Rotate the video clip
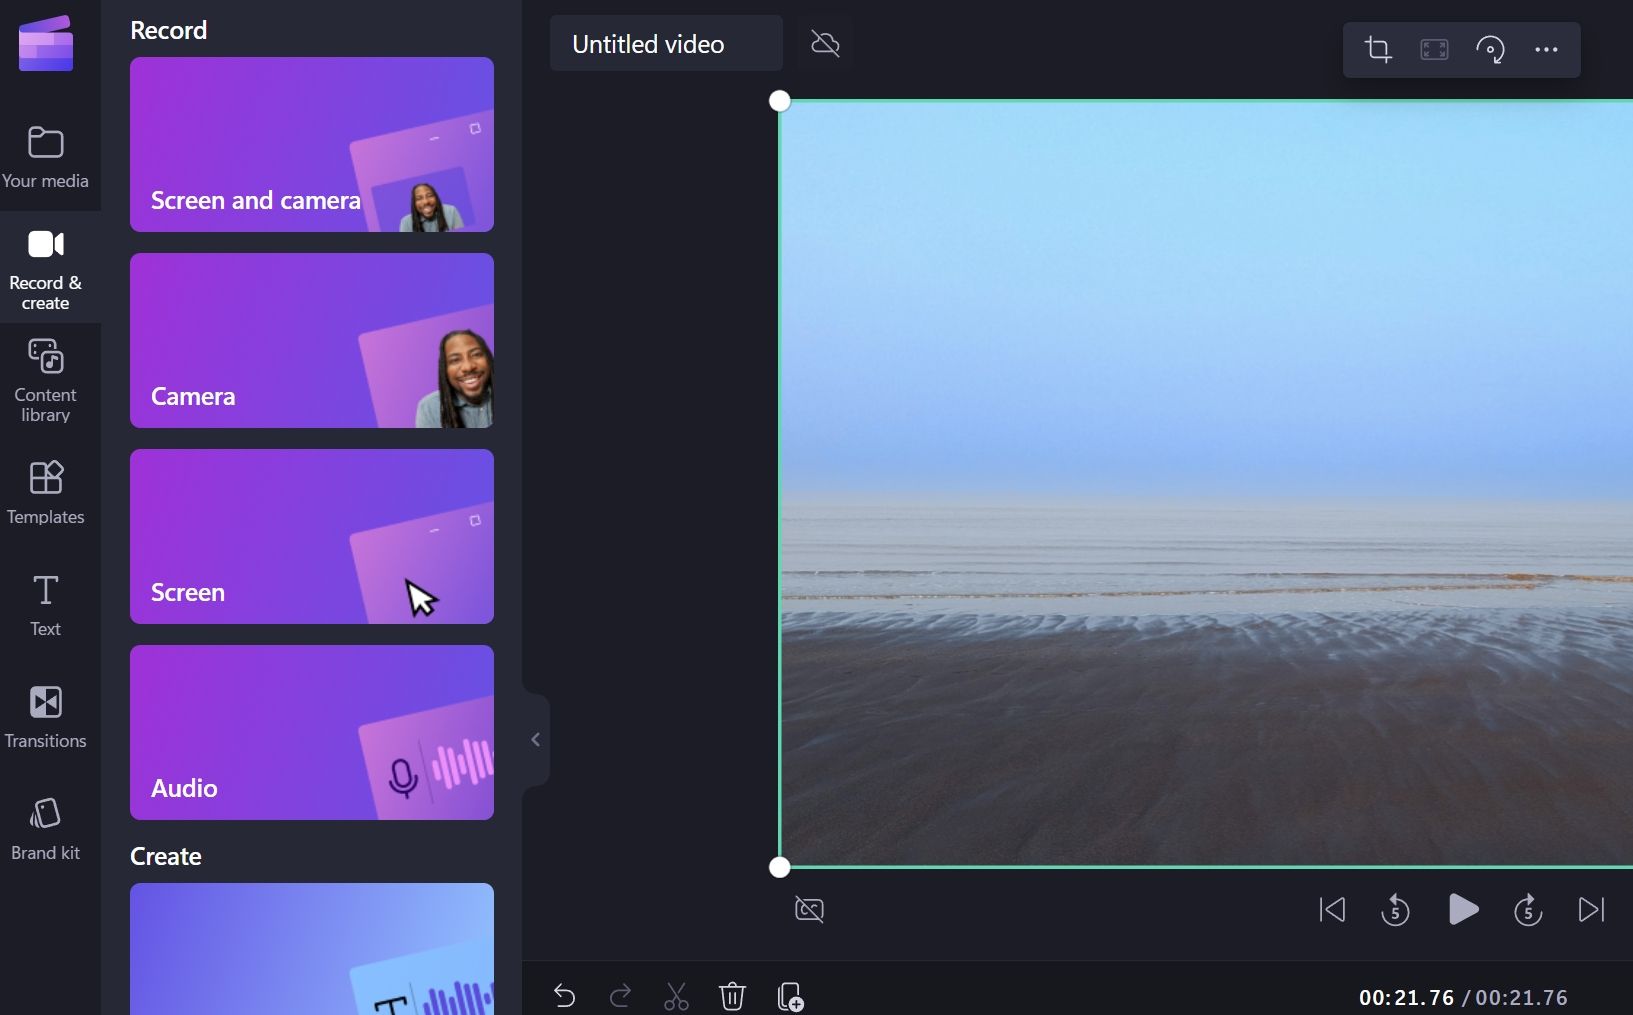This screenshot has width=1633, height=1015. (1491, 50)
